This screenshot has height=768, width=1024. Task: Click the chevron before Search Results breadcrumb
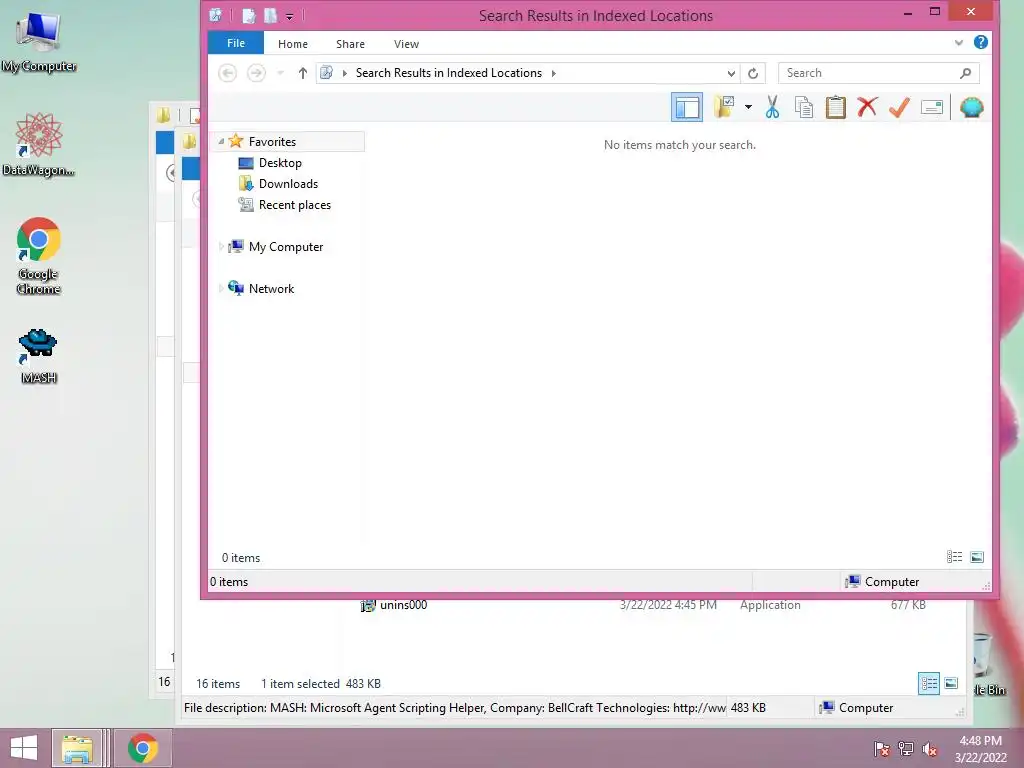[x=345, y=73]
